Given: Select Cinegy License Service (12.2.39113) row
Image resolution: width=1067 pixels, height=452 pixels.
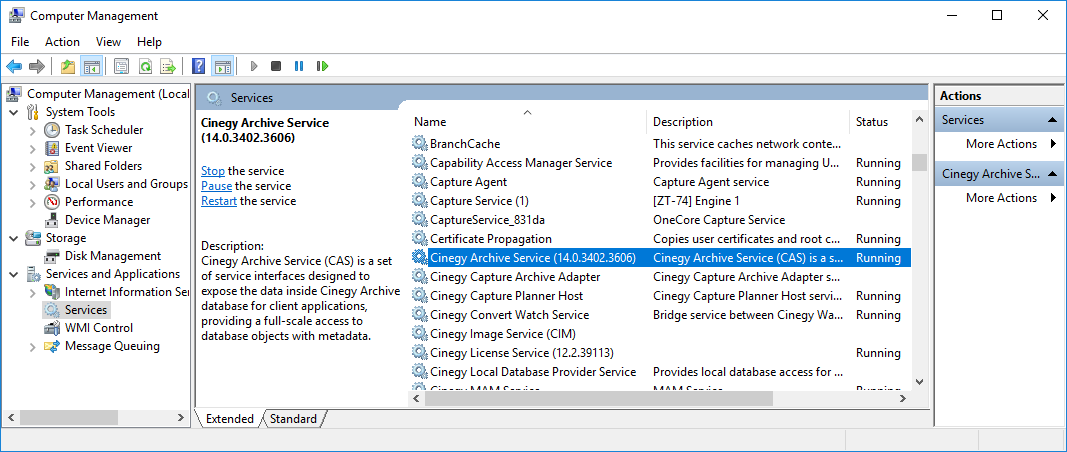Looking at the screenshot, I should [661, 353].
